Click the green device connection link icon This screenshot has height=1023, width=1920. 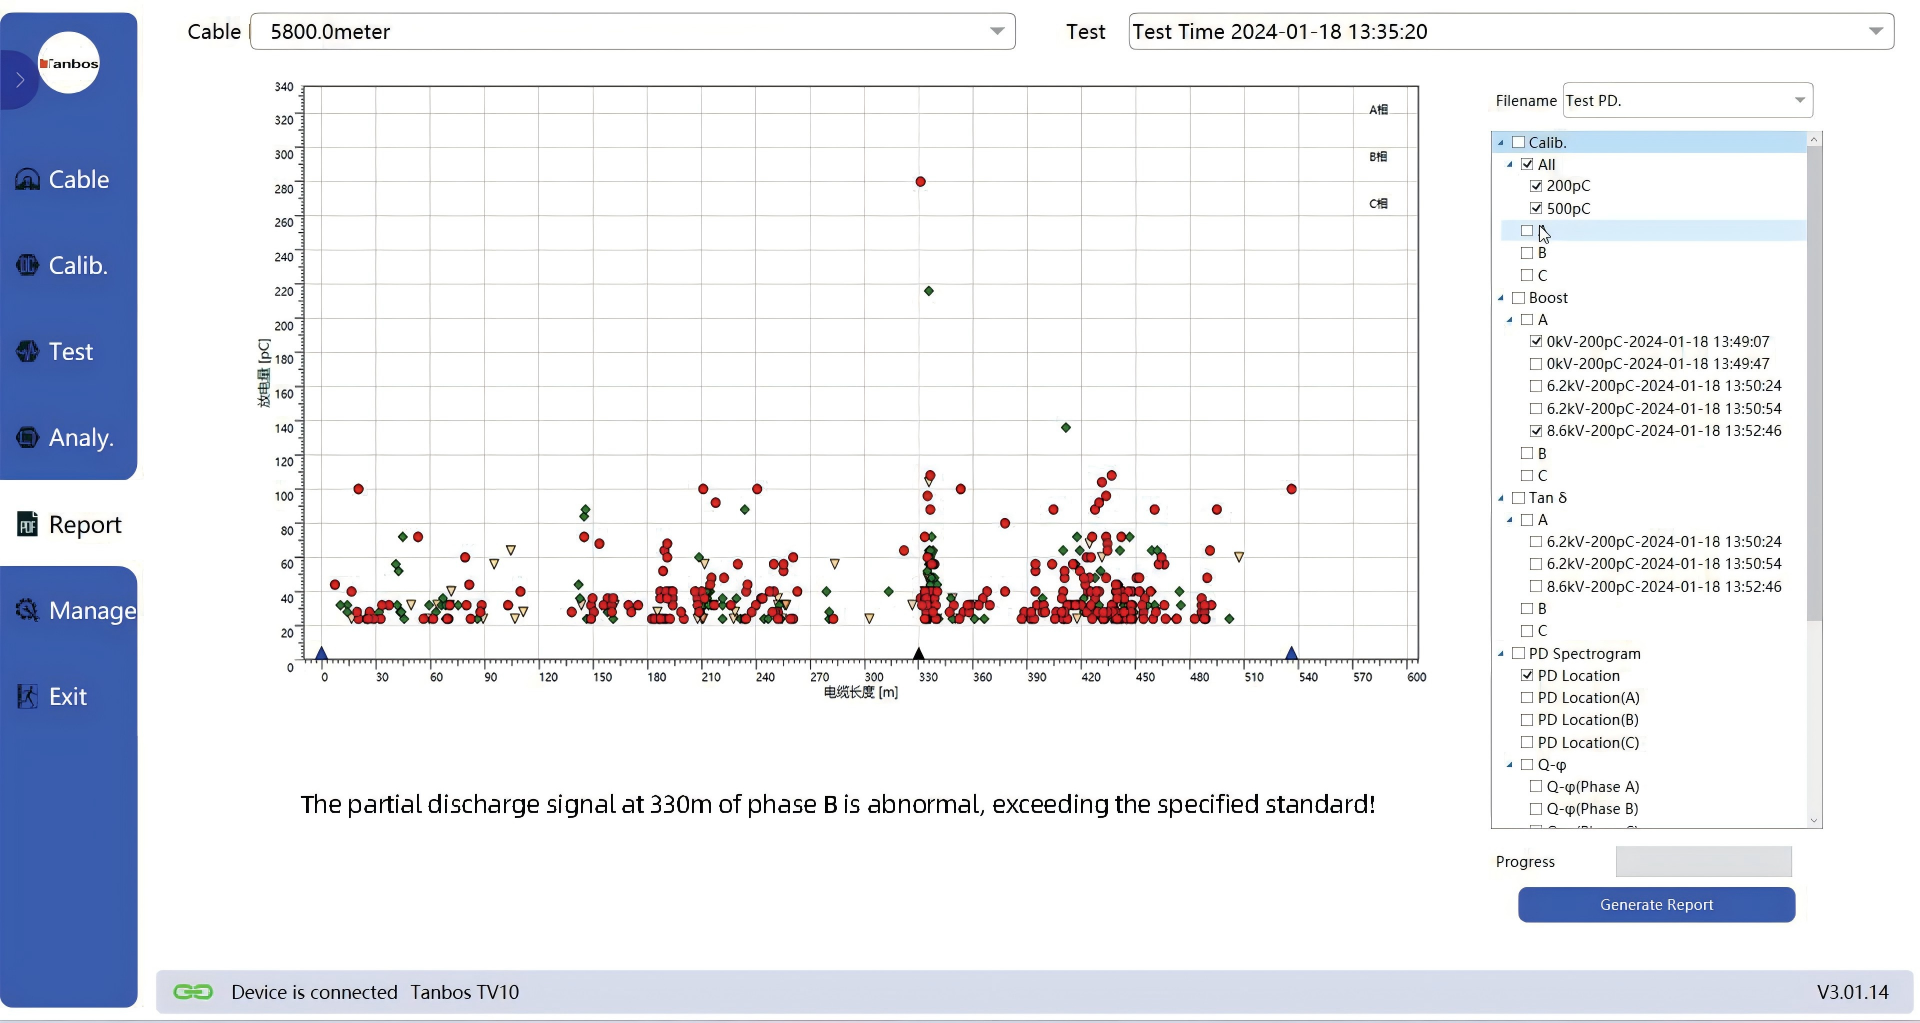[x=193, y=992]
